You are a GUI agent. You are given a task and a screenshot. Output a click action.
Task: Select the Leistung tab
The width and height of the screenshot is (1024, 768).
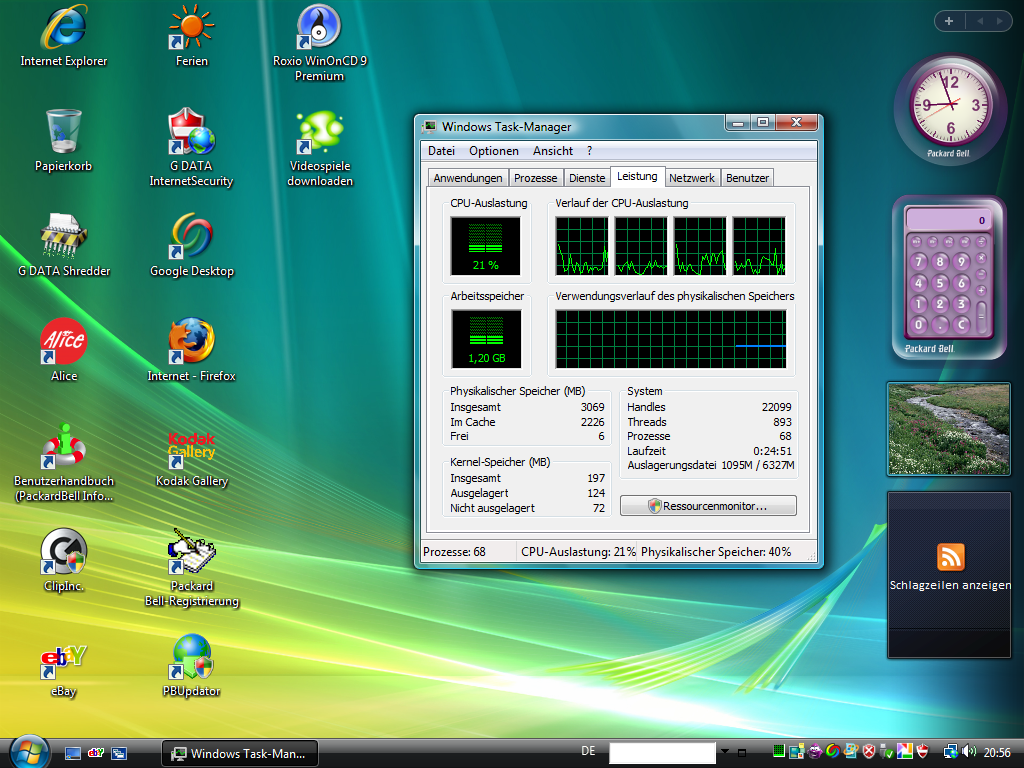[x=637, y=176]
